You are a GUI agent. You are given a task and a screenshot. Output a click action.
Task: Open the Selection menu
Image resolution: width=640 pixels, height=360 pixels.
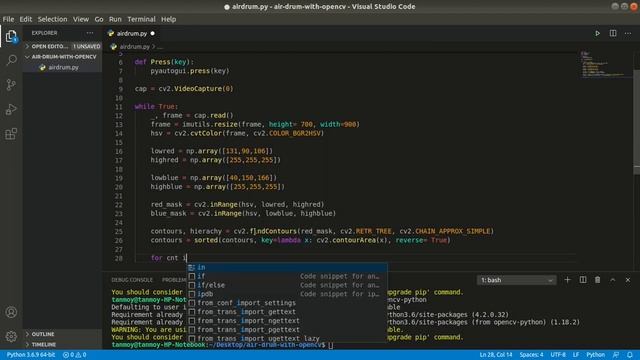click(x=52, y=19)
